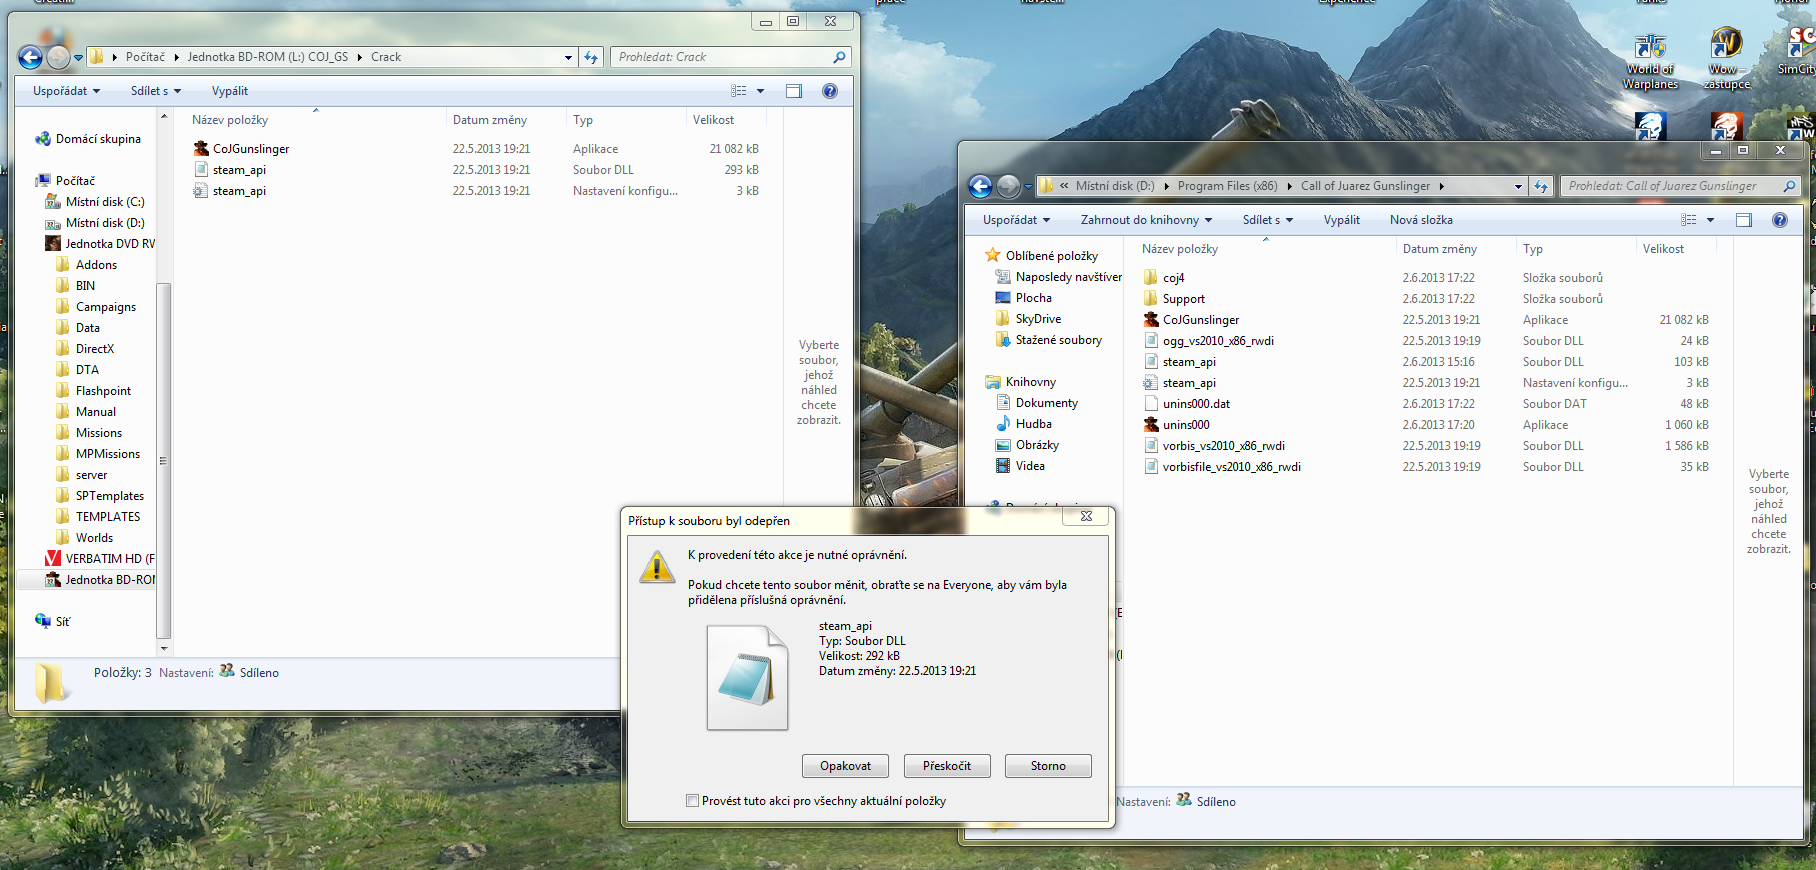Select Místní disk (C:) in navigation tree
Screen dimensions: 1816x870
95,202
